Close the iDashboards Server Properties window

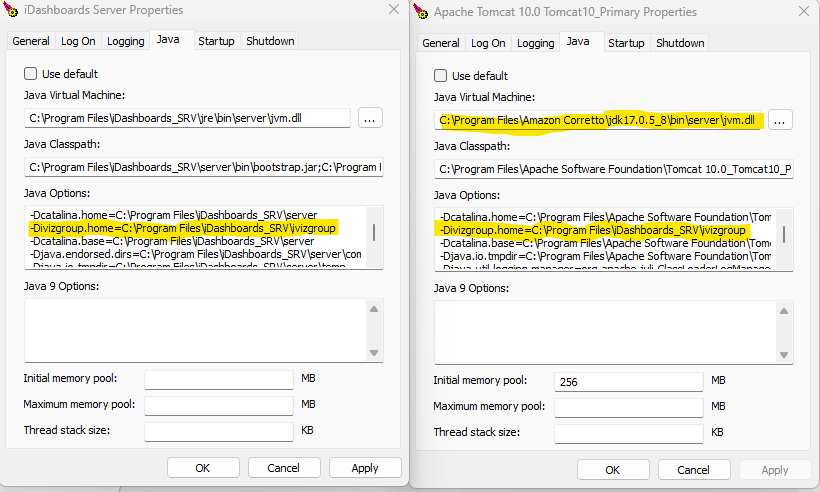(x=394, y=9)
